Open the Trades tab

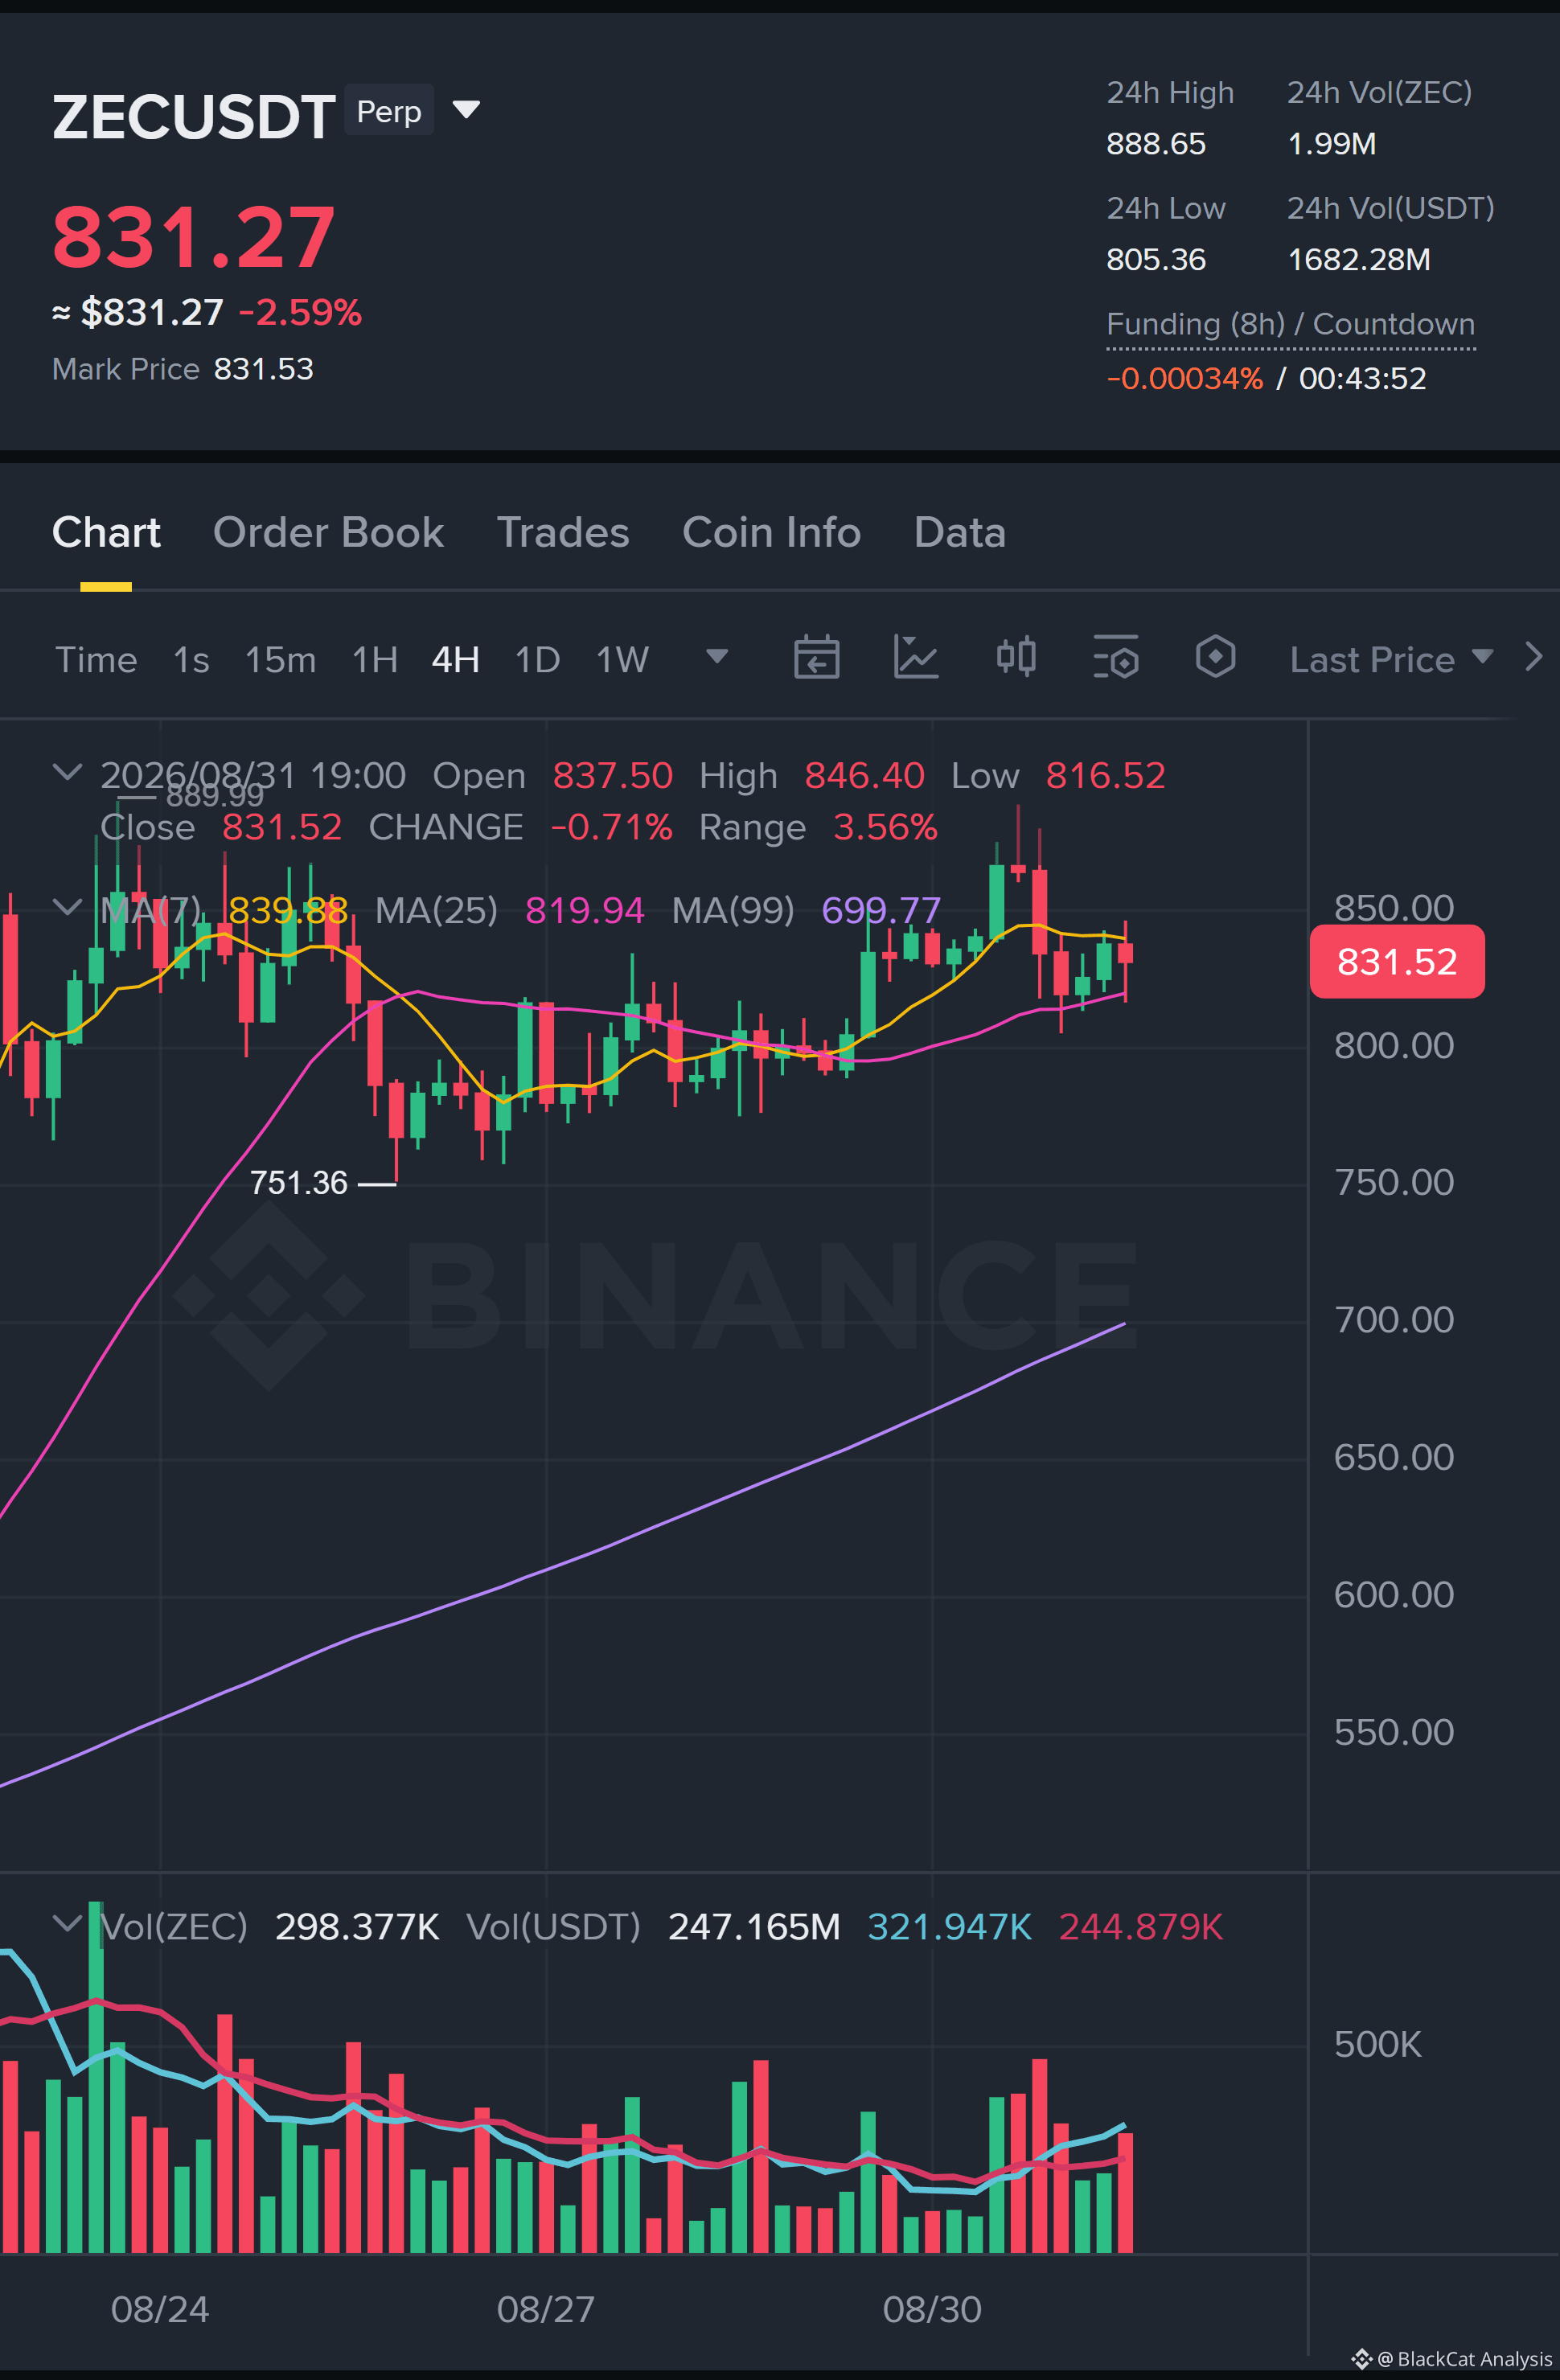pyautogui.click(x=563, y=533)
